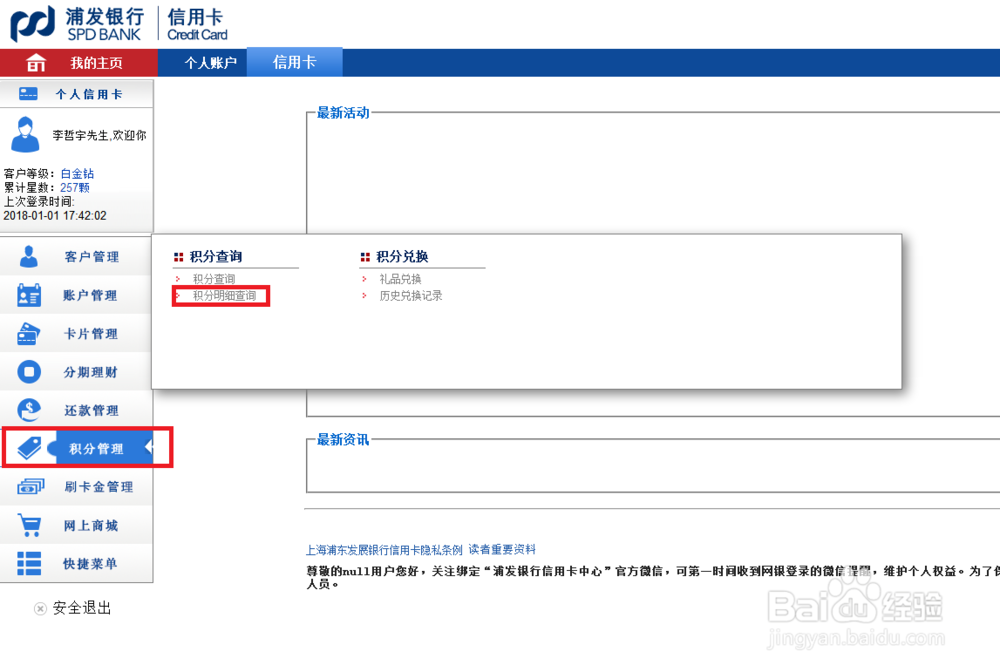Image resolution: width=1000 pixels, height=672 pixels.
Task: Click the 礼品兑换 link
Action: point(400,279)
